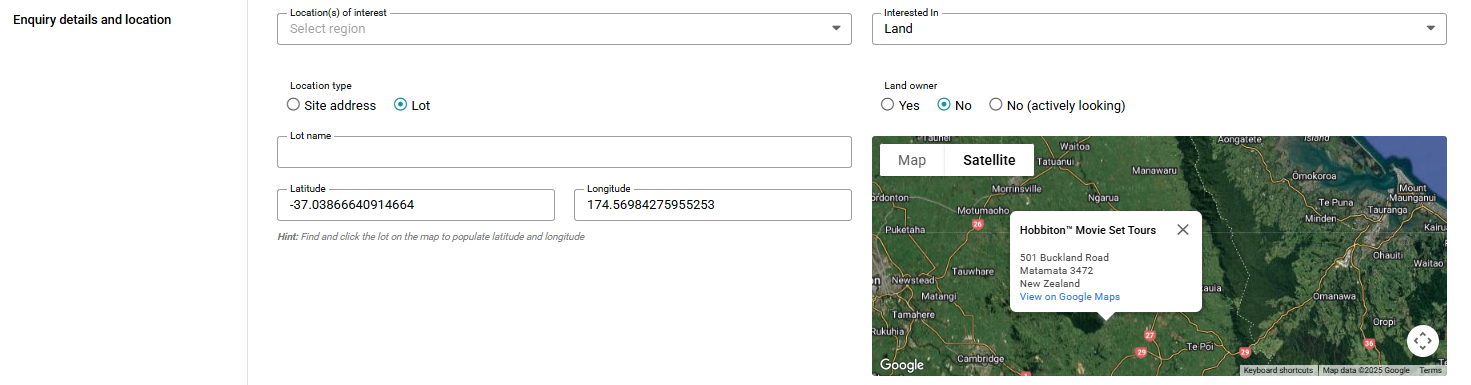This screenshot has width=1471, height=385.
Task: Close the Hobbiton Movie Set Tours popup
Action: coord(1183,229)
